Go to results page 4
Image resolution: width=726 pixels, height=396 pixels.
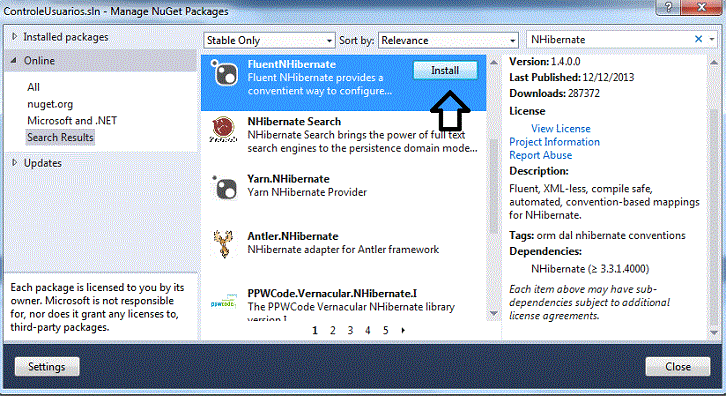tap(368, 330)
